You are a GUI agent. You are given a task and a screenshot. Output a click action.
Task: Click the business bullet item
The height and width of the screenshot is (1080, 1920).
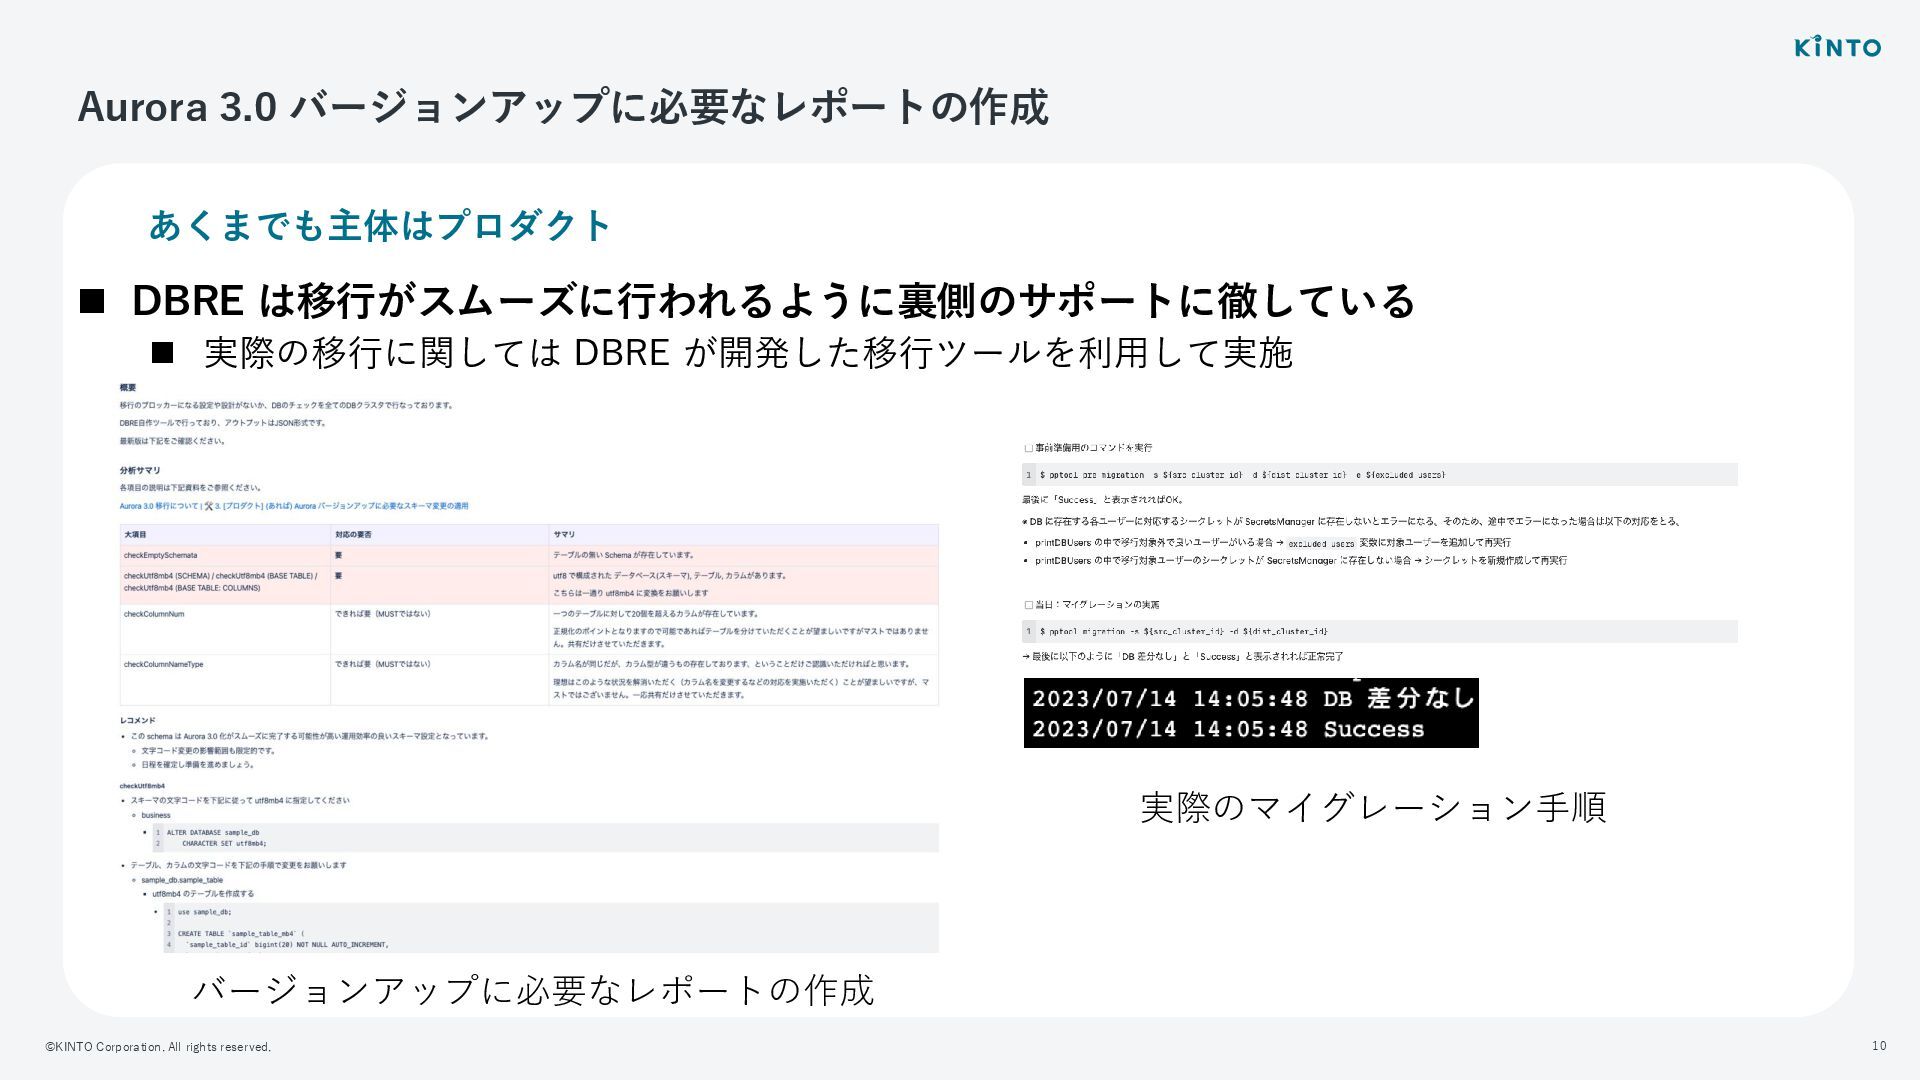coord(156,815)
